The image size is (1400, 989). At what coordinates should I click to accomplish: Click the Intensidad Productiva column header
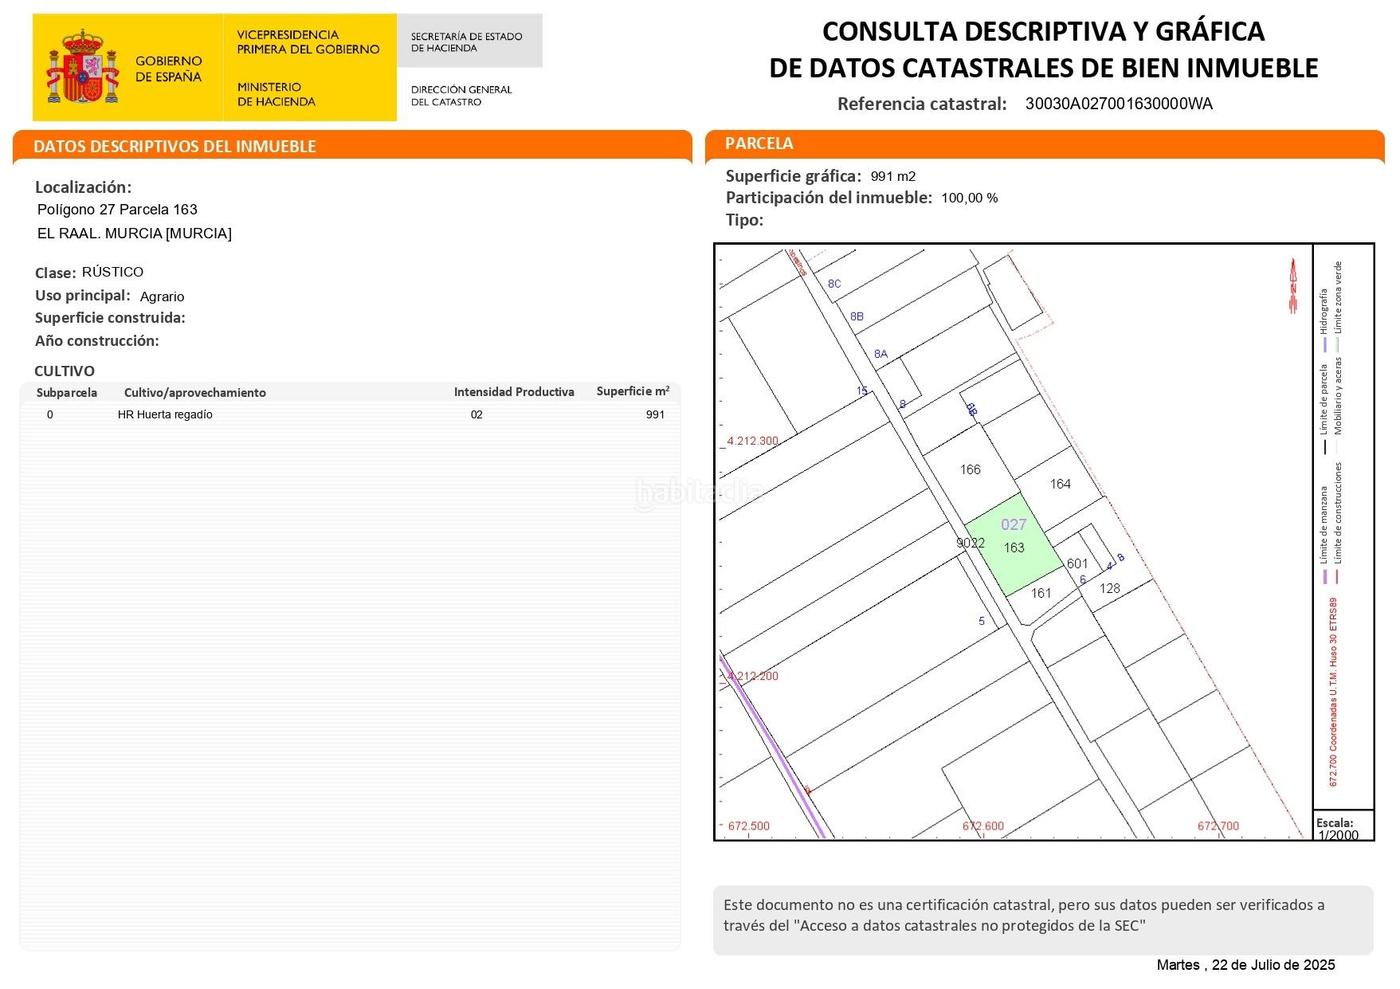pyautogui.click(x=514, y=392)
